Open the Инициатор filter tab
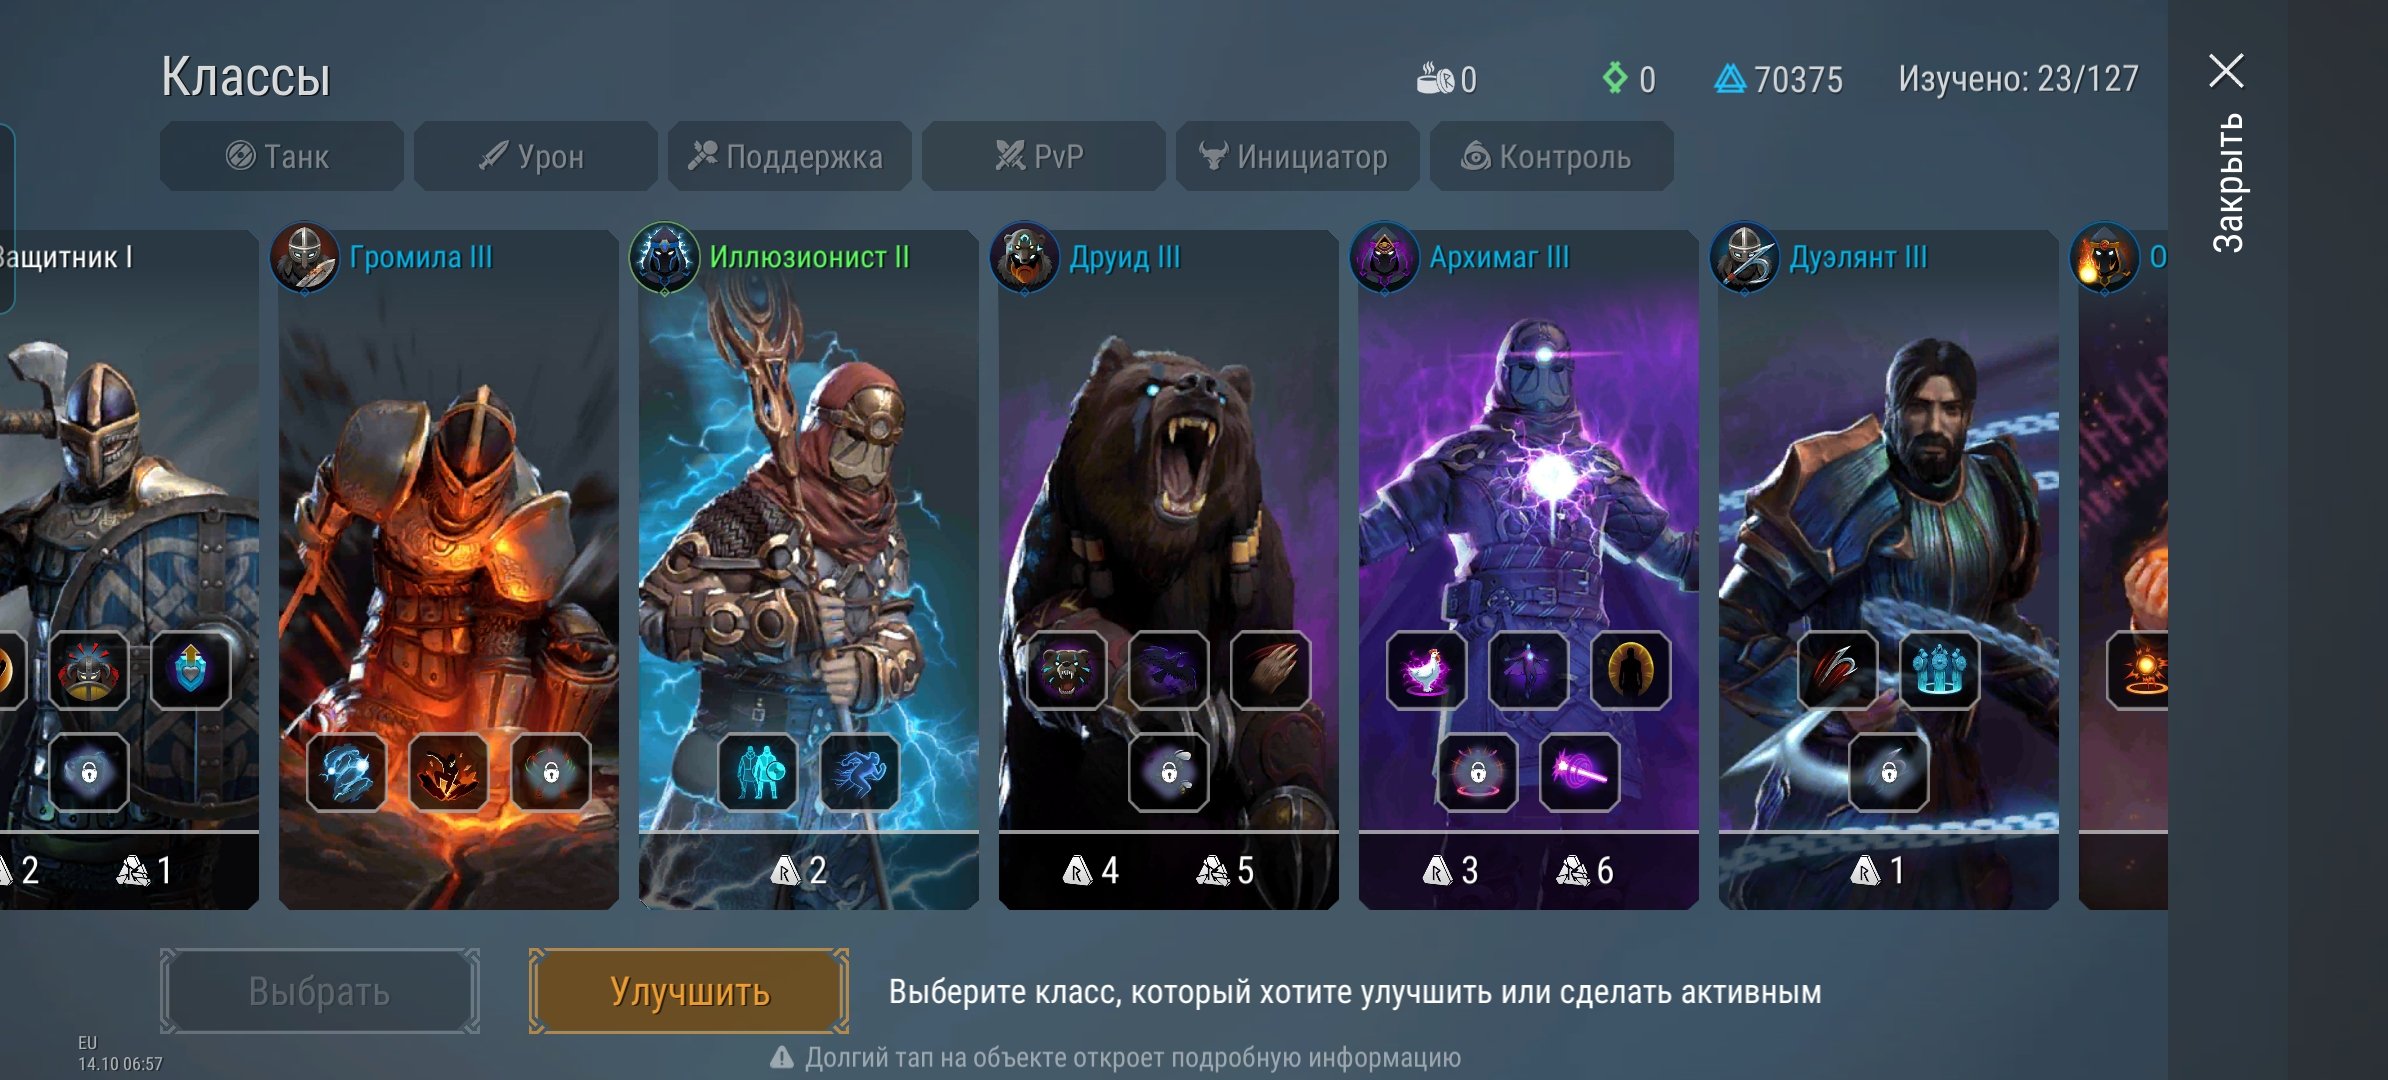 click(1297, 156)
